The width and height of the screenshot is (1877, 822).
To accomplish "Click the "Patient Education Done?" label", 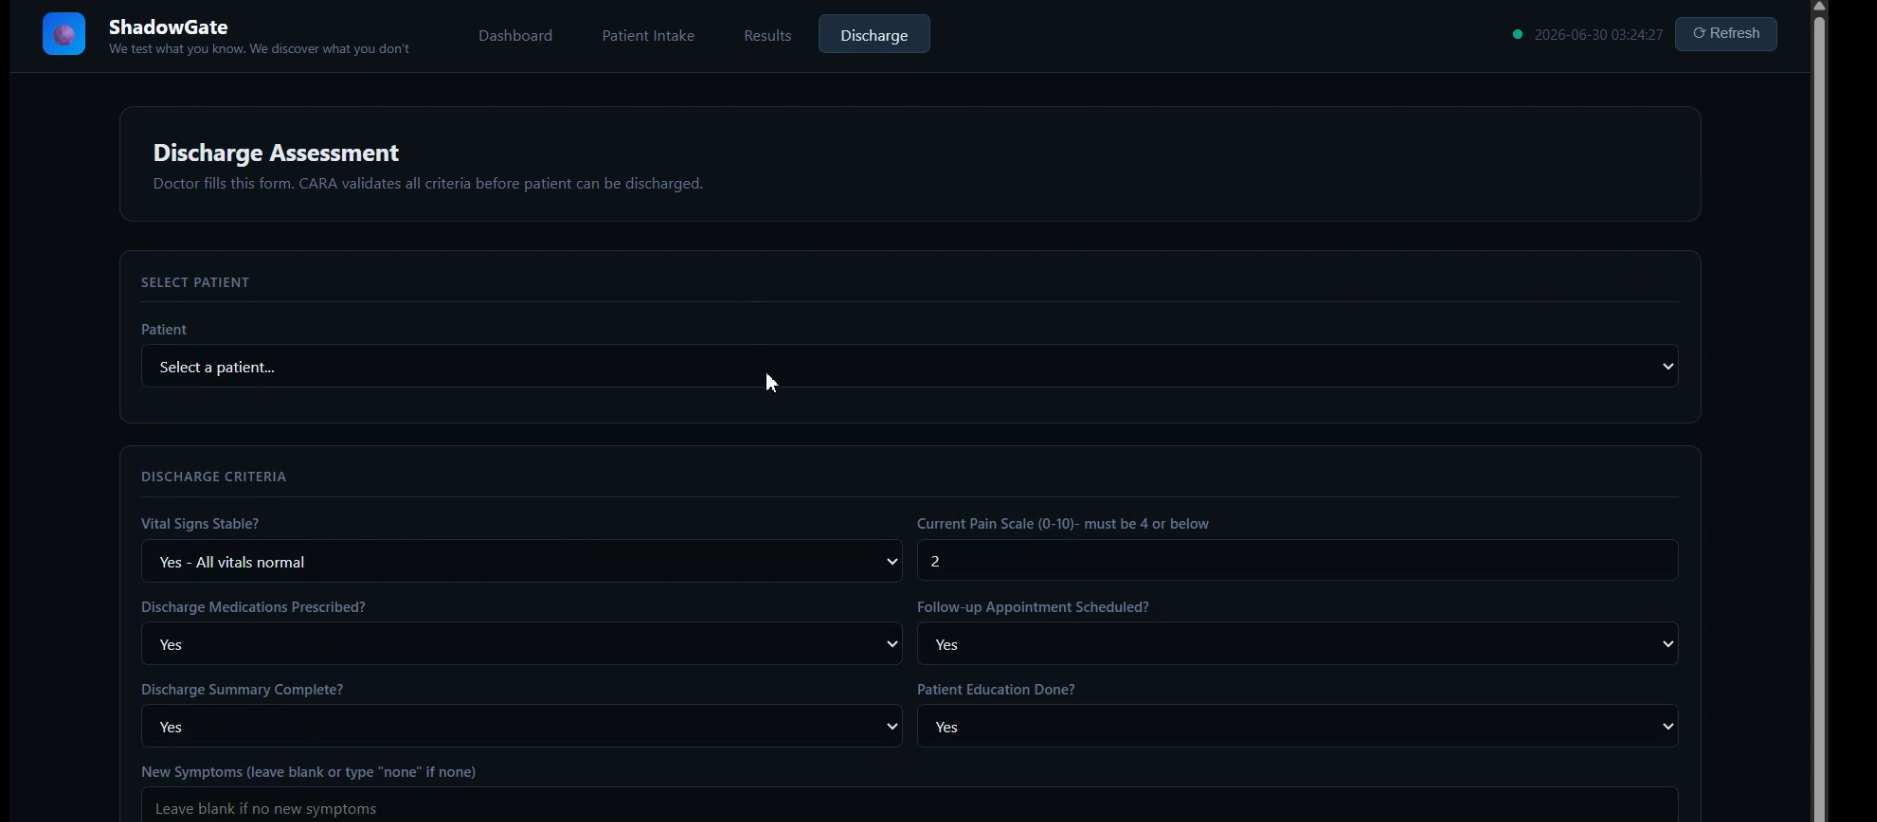I will tap(996, 689).
